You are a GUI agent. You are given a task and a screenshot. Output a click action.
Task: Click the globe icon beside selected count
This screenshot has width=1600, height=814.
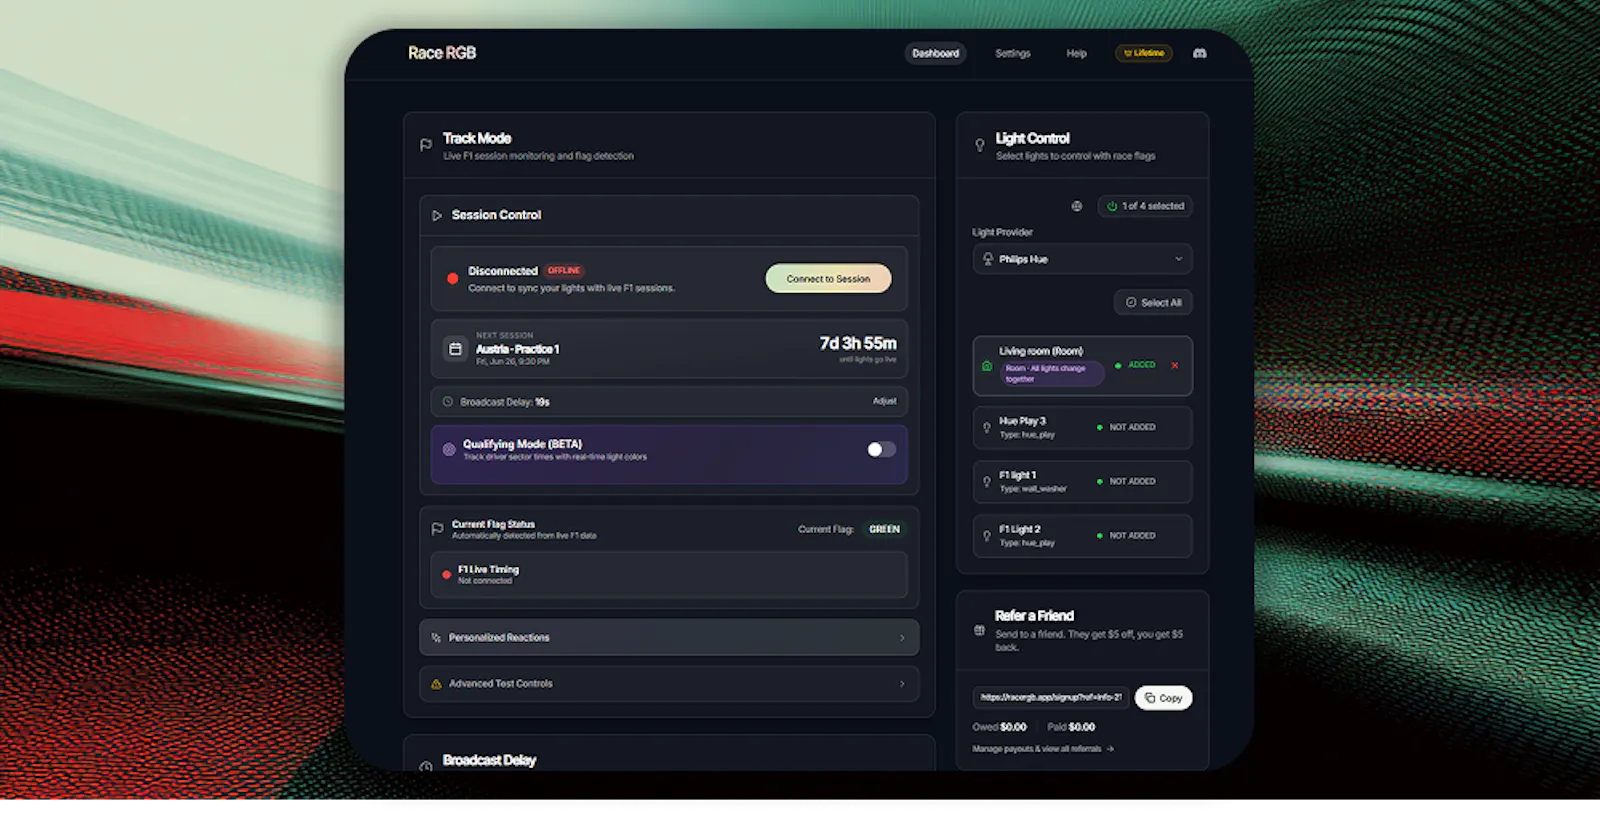[1077, 206]
